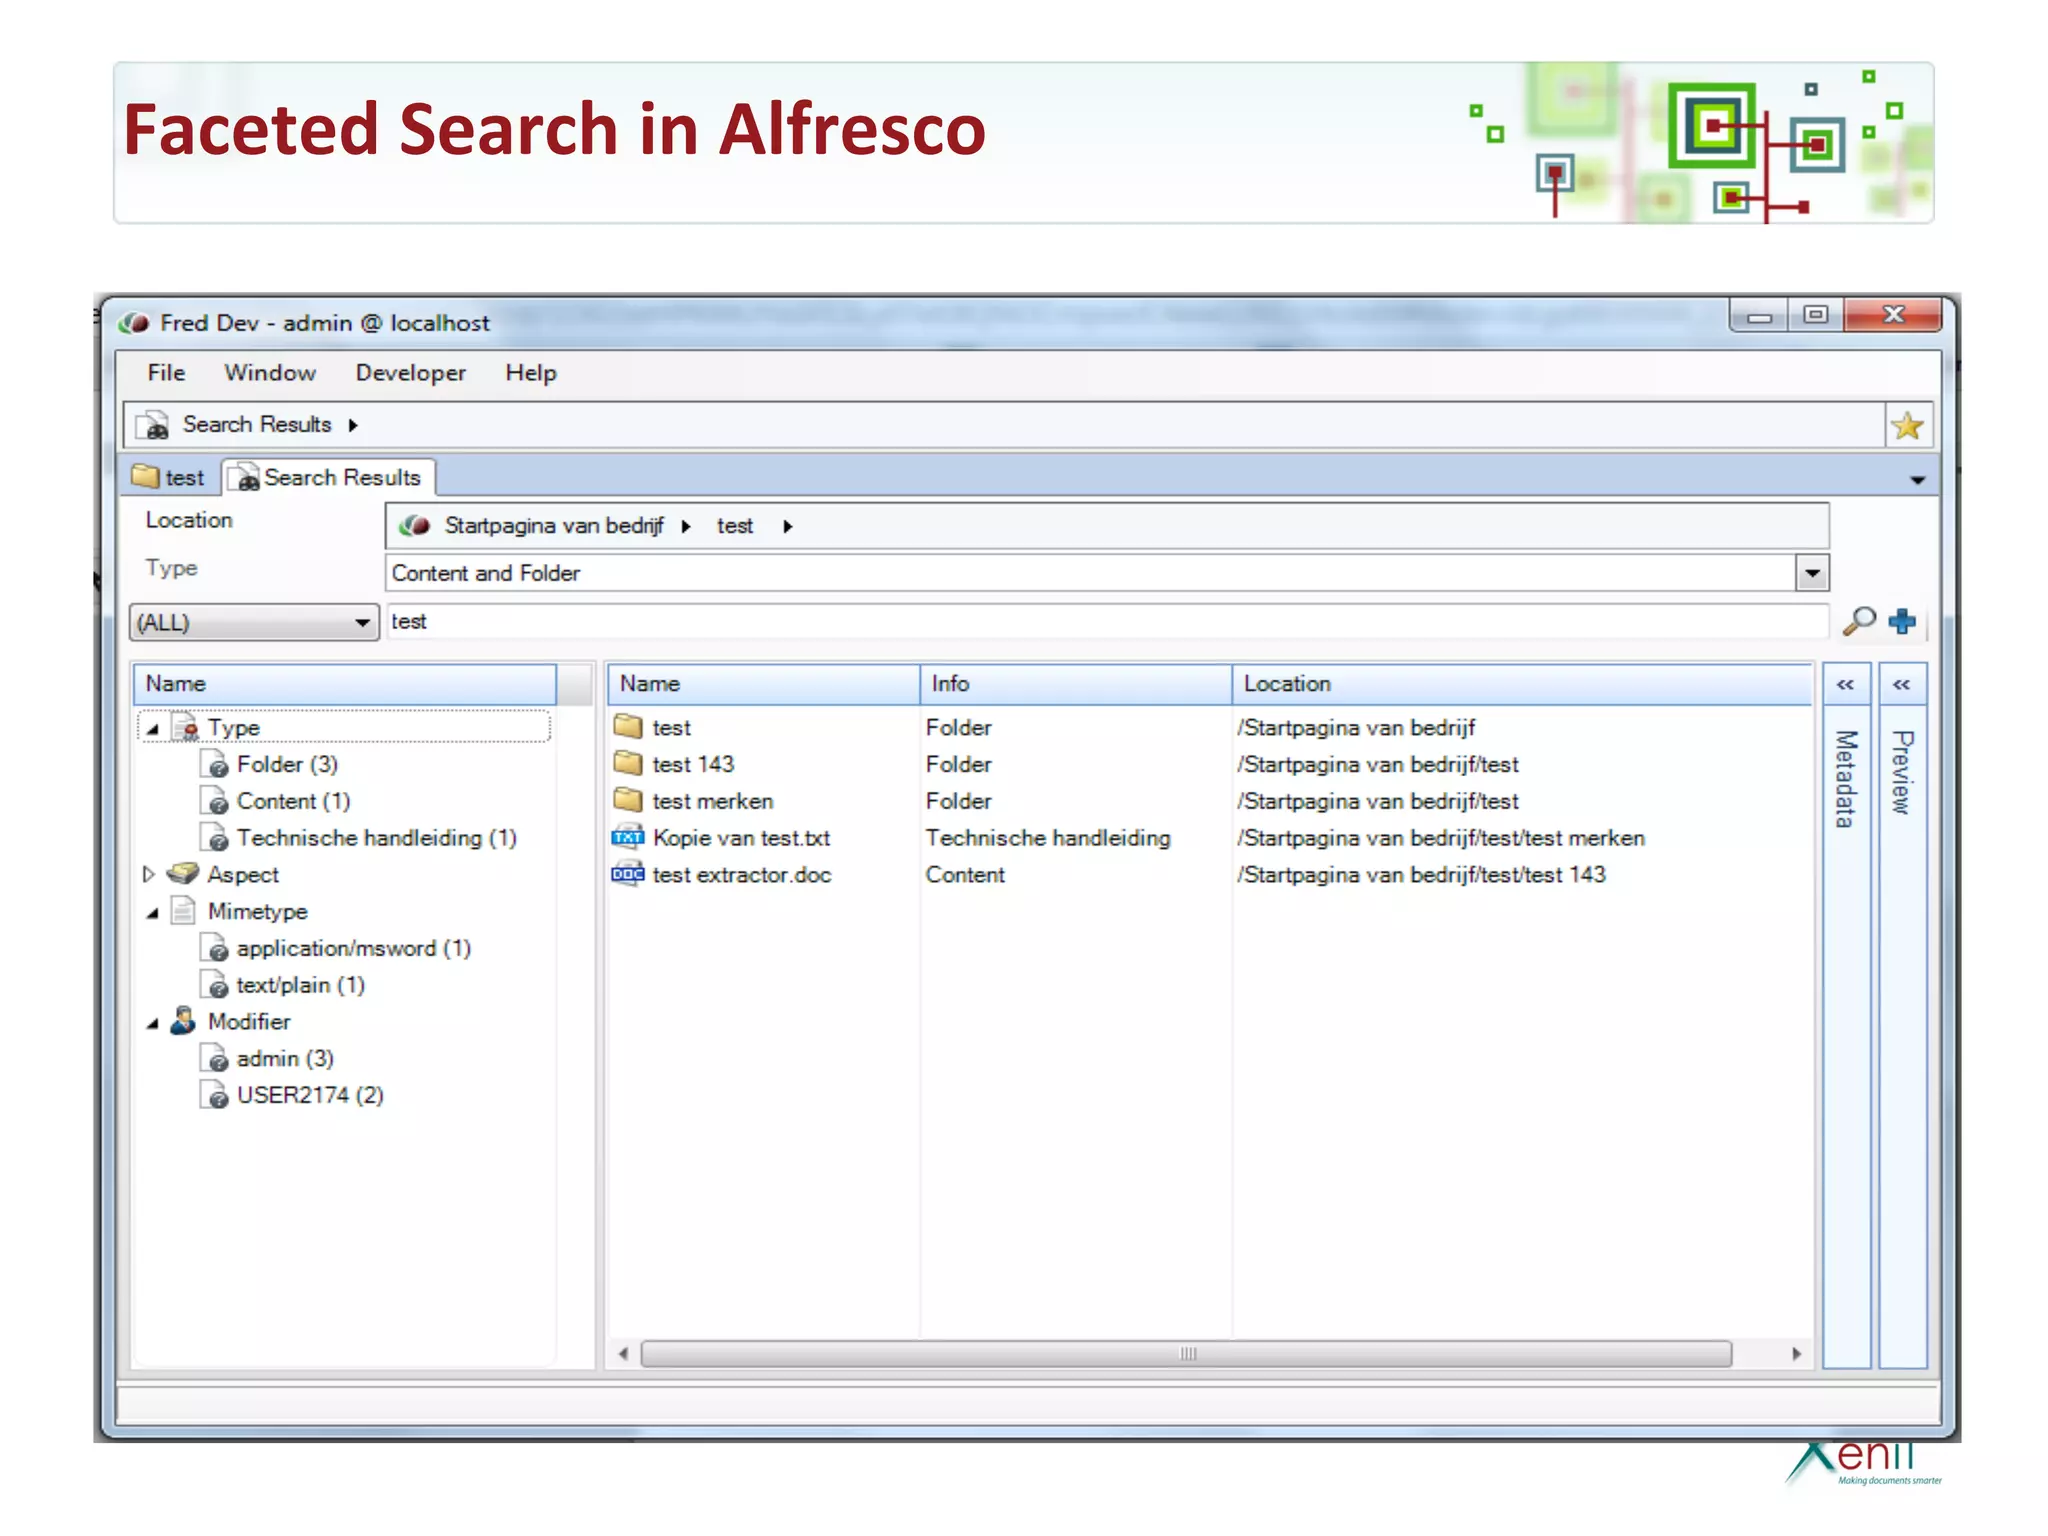The height and width of the screenshot is (1536, 2048).
Task: Click the facet panel Name header
Action: coord(345,684)
